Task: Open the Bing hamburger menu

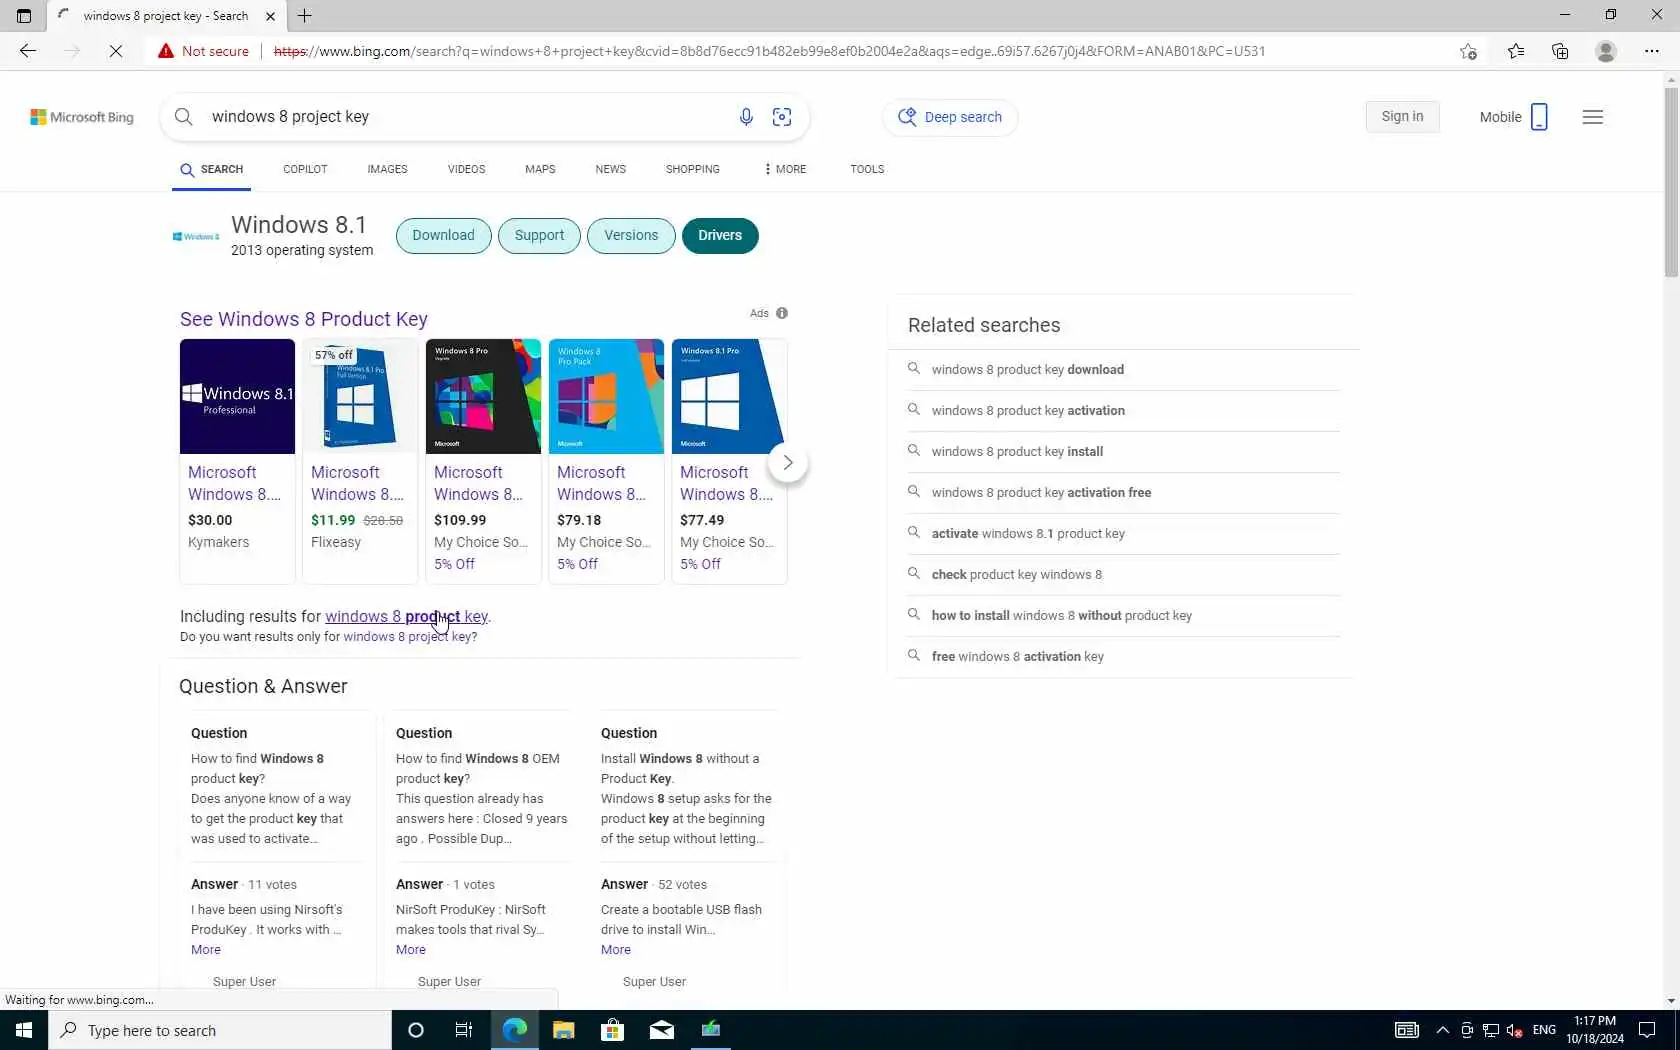Action: point(1593,117)
